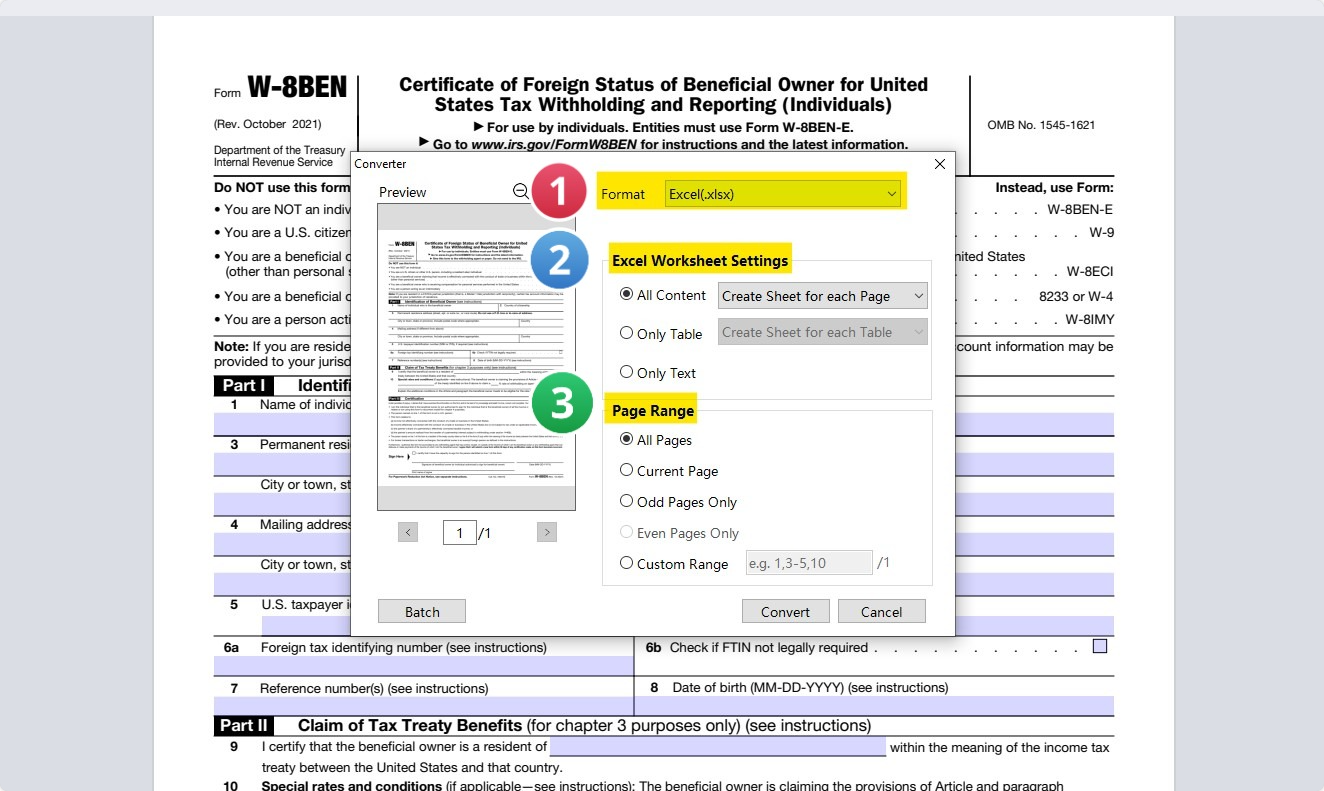Click the 'Part I' section label
Viewport: 1324px width, 791px height.
point(244,385)
